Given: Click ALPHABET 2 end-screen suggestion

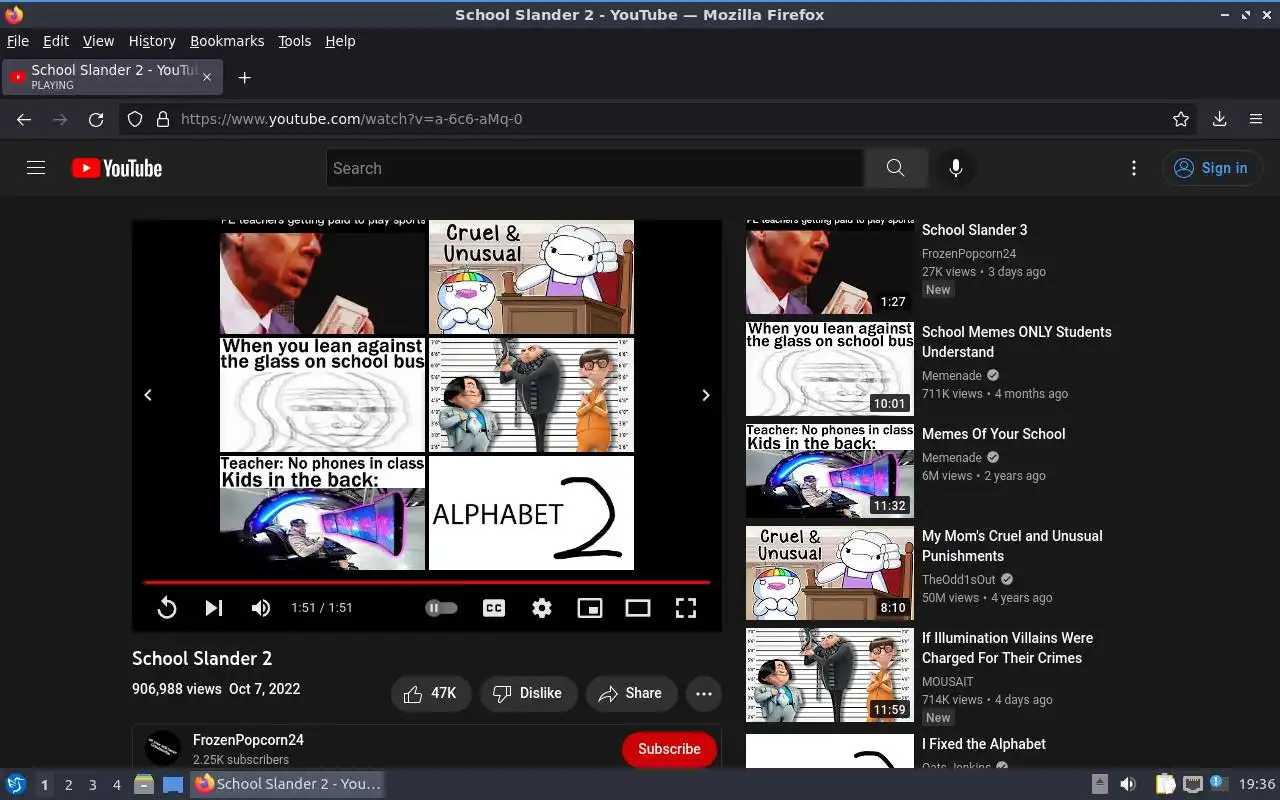Looking at the screenshot, I should [531, 513].
